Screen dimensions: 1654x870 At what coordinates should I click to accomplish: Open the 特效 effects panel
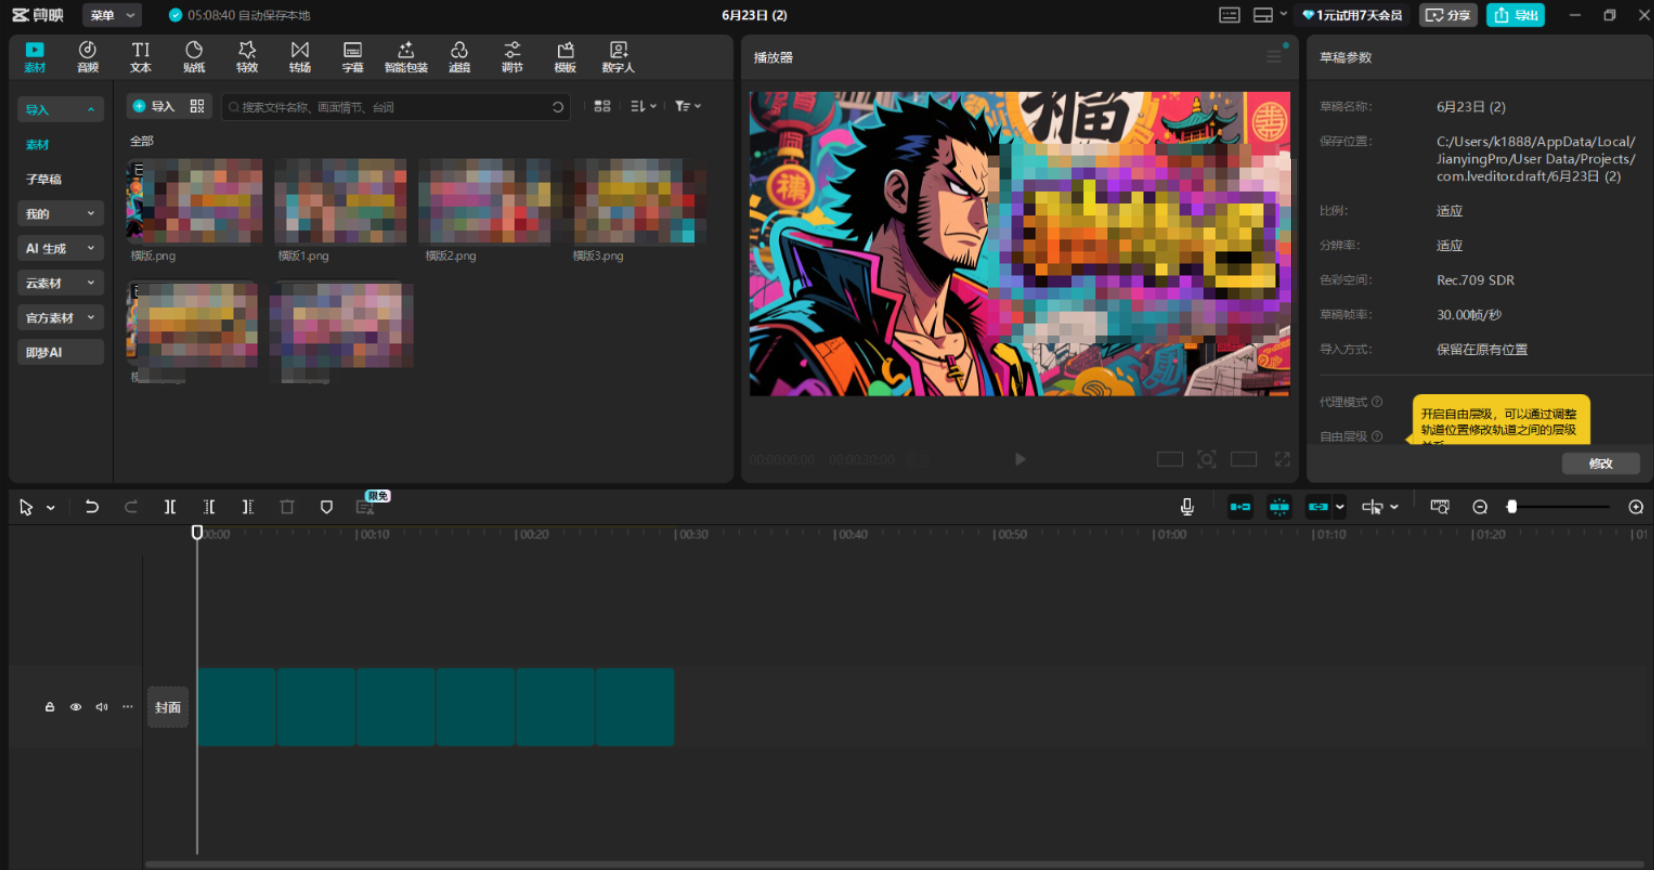click(247, 57)
